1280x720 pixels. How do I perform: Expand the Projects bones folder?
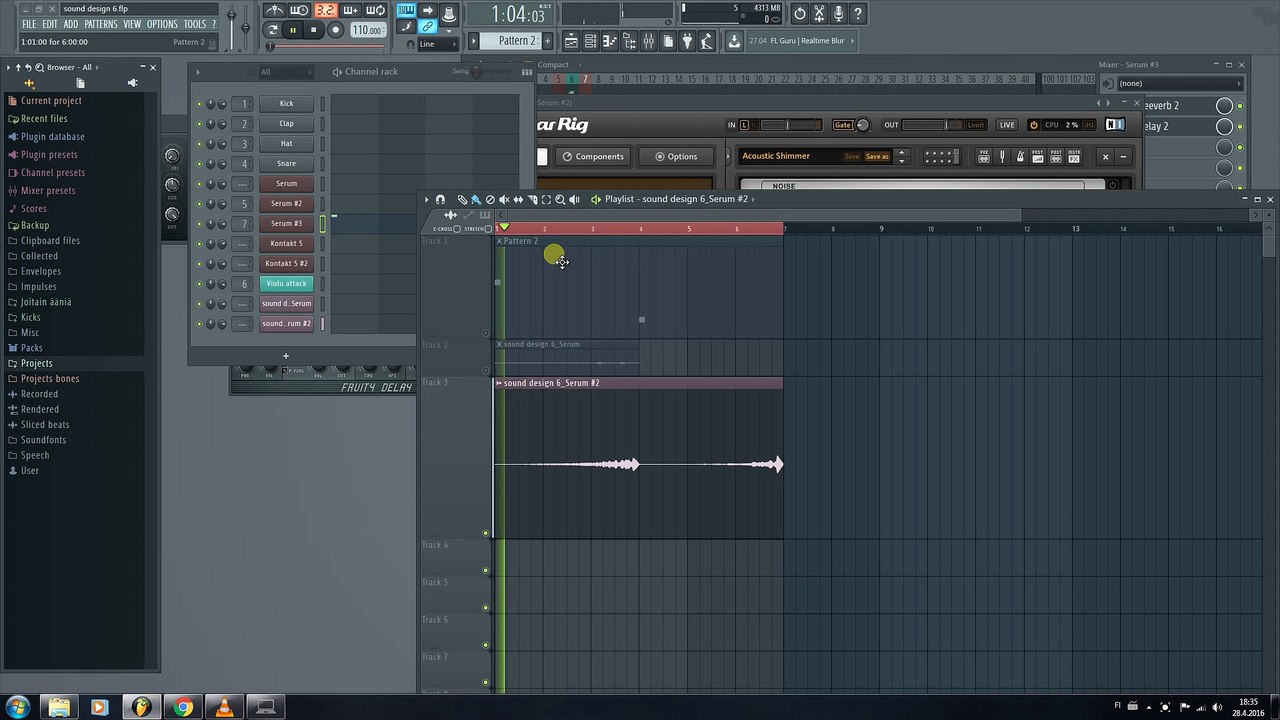tap(50, 379)
